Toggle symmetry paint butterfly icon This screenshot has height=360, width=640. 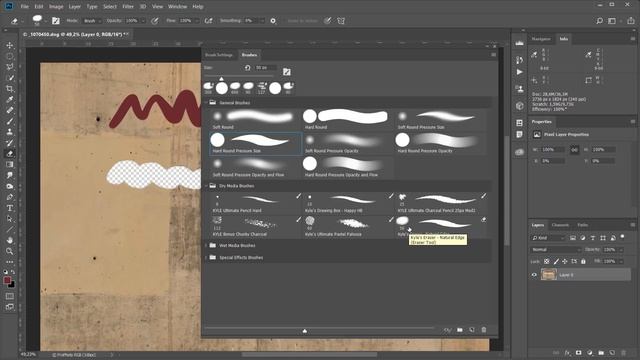click(341, 21)
